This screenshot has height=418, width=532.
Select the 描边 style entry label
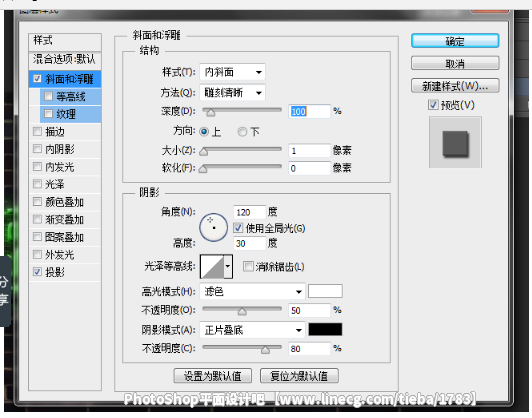(x=55, y=132)
